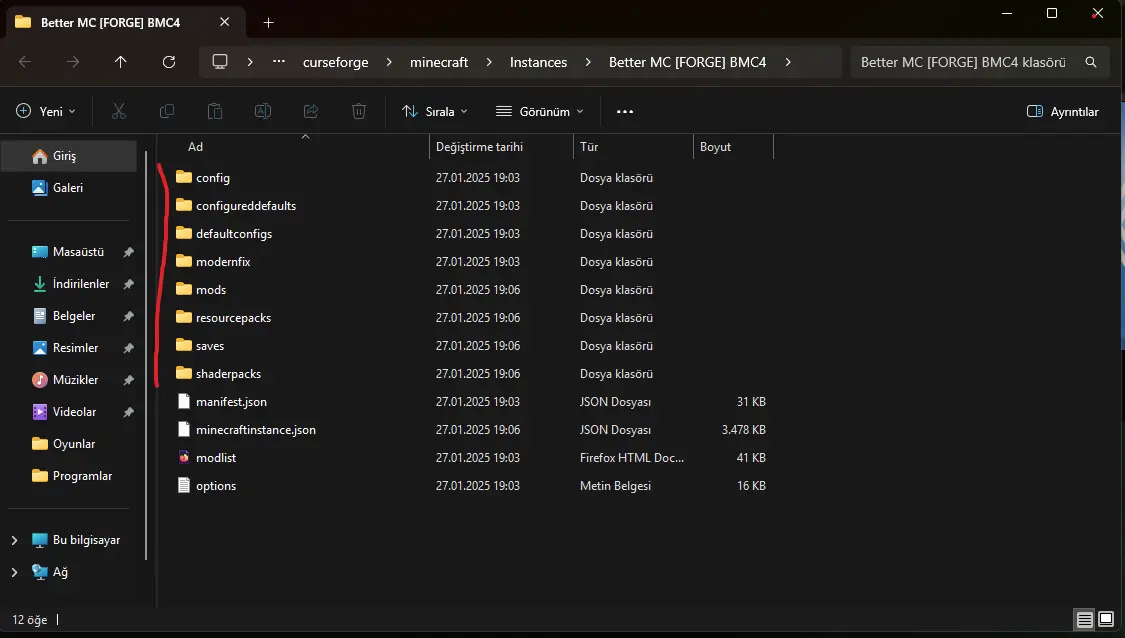Expand Bu bilgisayar tree node
The width and height of the screenshot is (1125, 638).
pos(14,540)
